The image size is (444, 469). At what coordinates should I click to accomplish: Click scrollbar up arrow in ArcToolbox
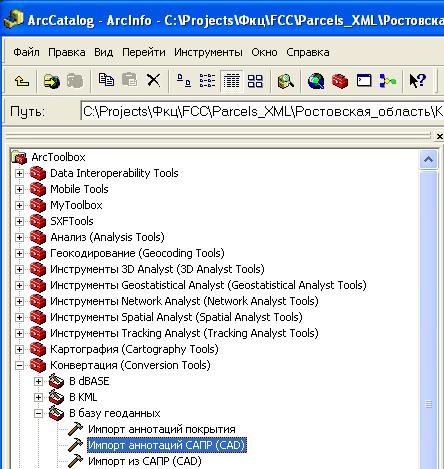pyautogui.click(x=428, y=160)
